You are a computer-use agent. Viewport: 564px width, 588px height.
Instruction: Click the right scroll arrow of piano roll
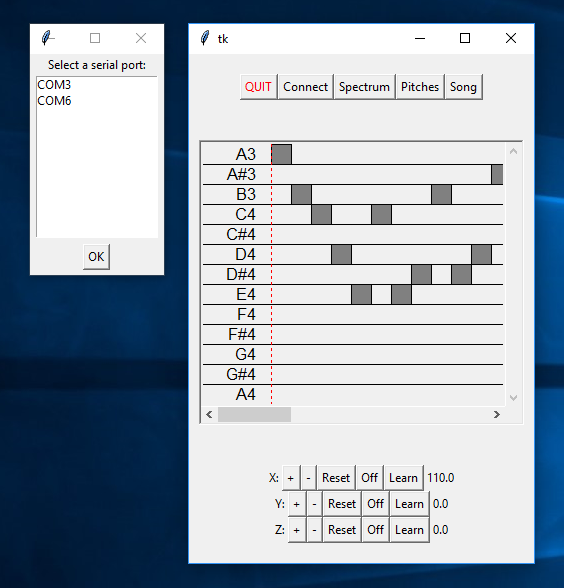[x=497, y=414]
